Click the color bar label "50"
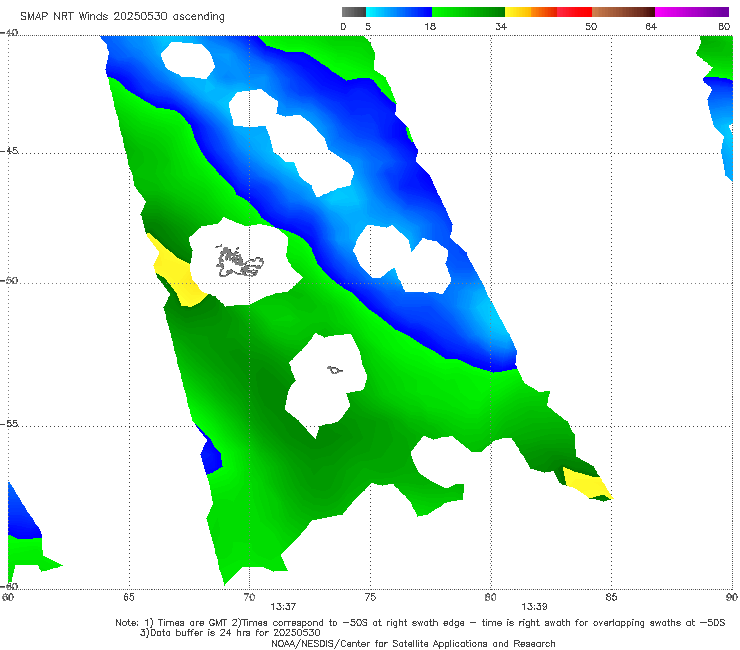 click(x=591, y=27)
